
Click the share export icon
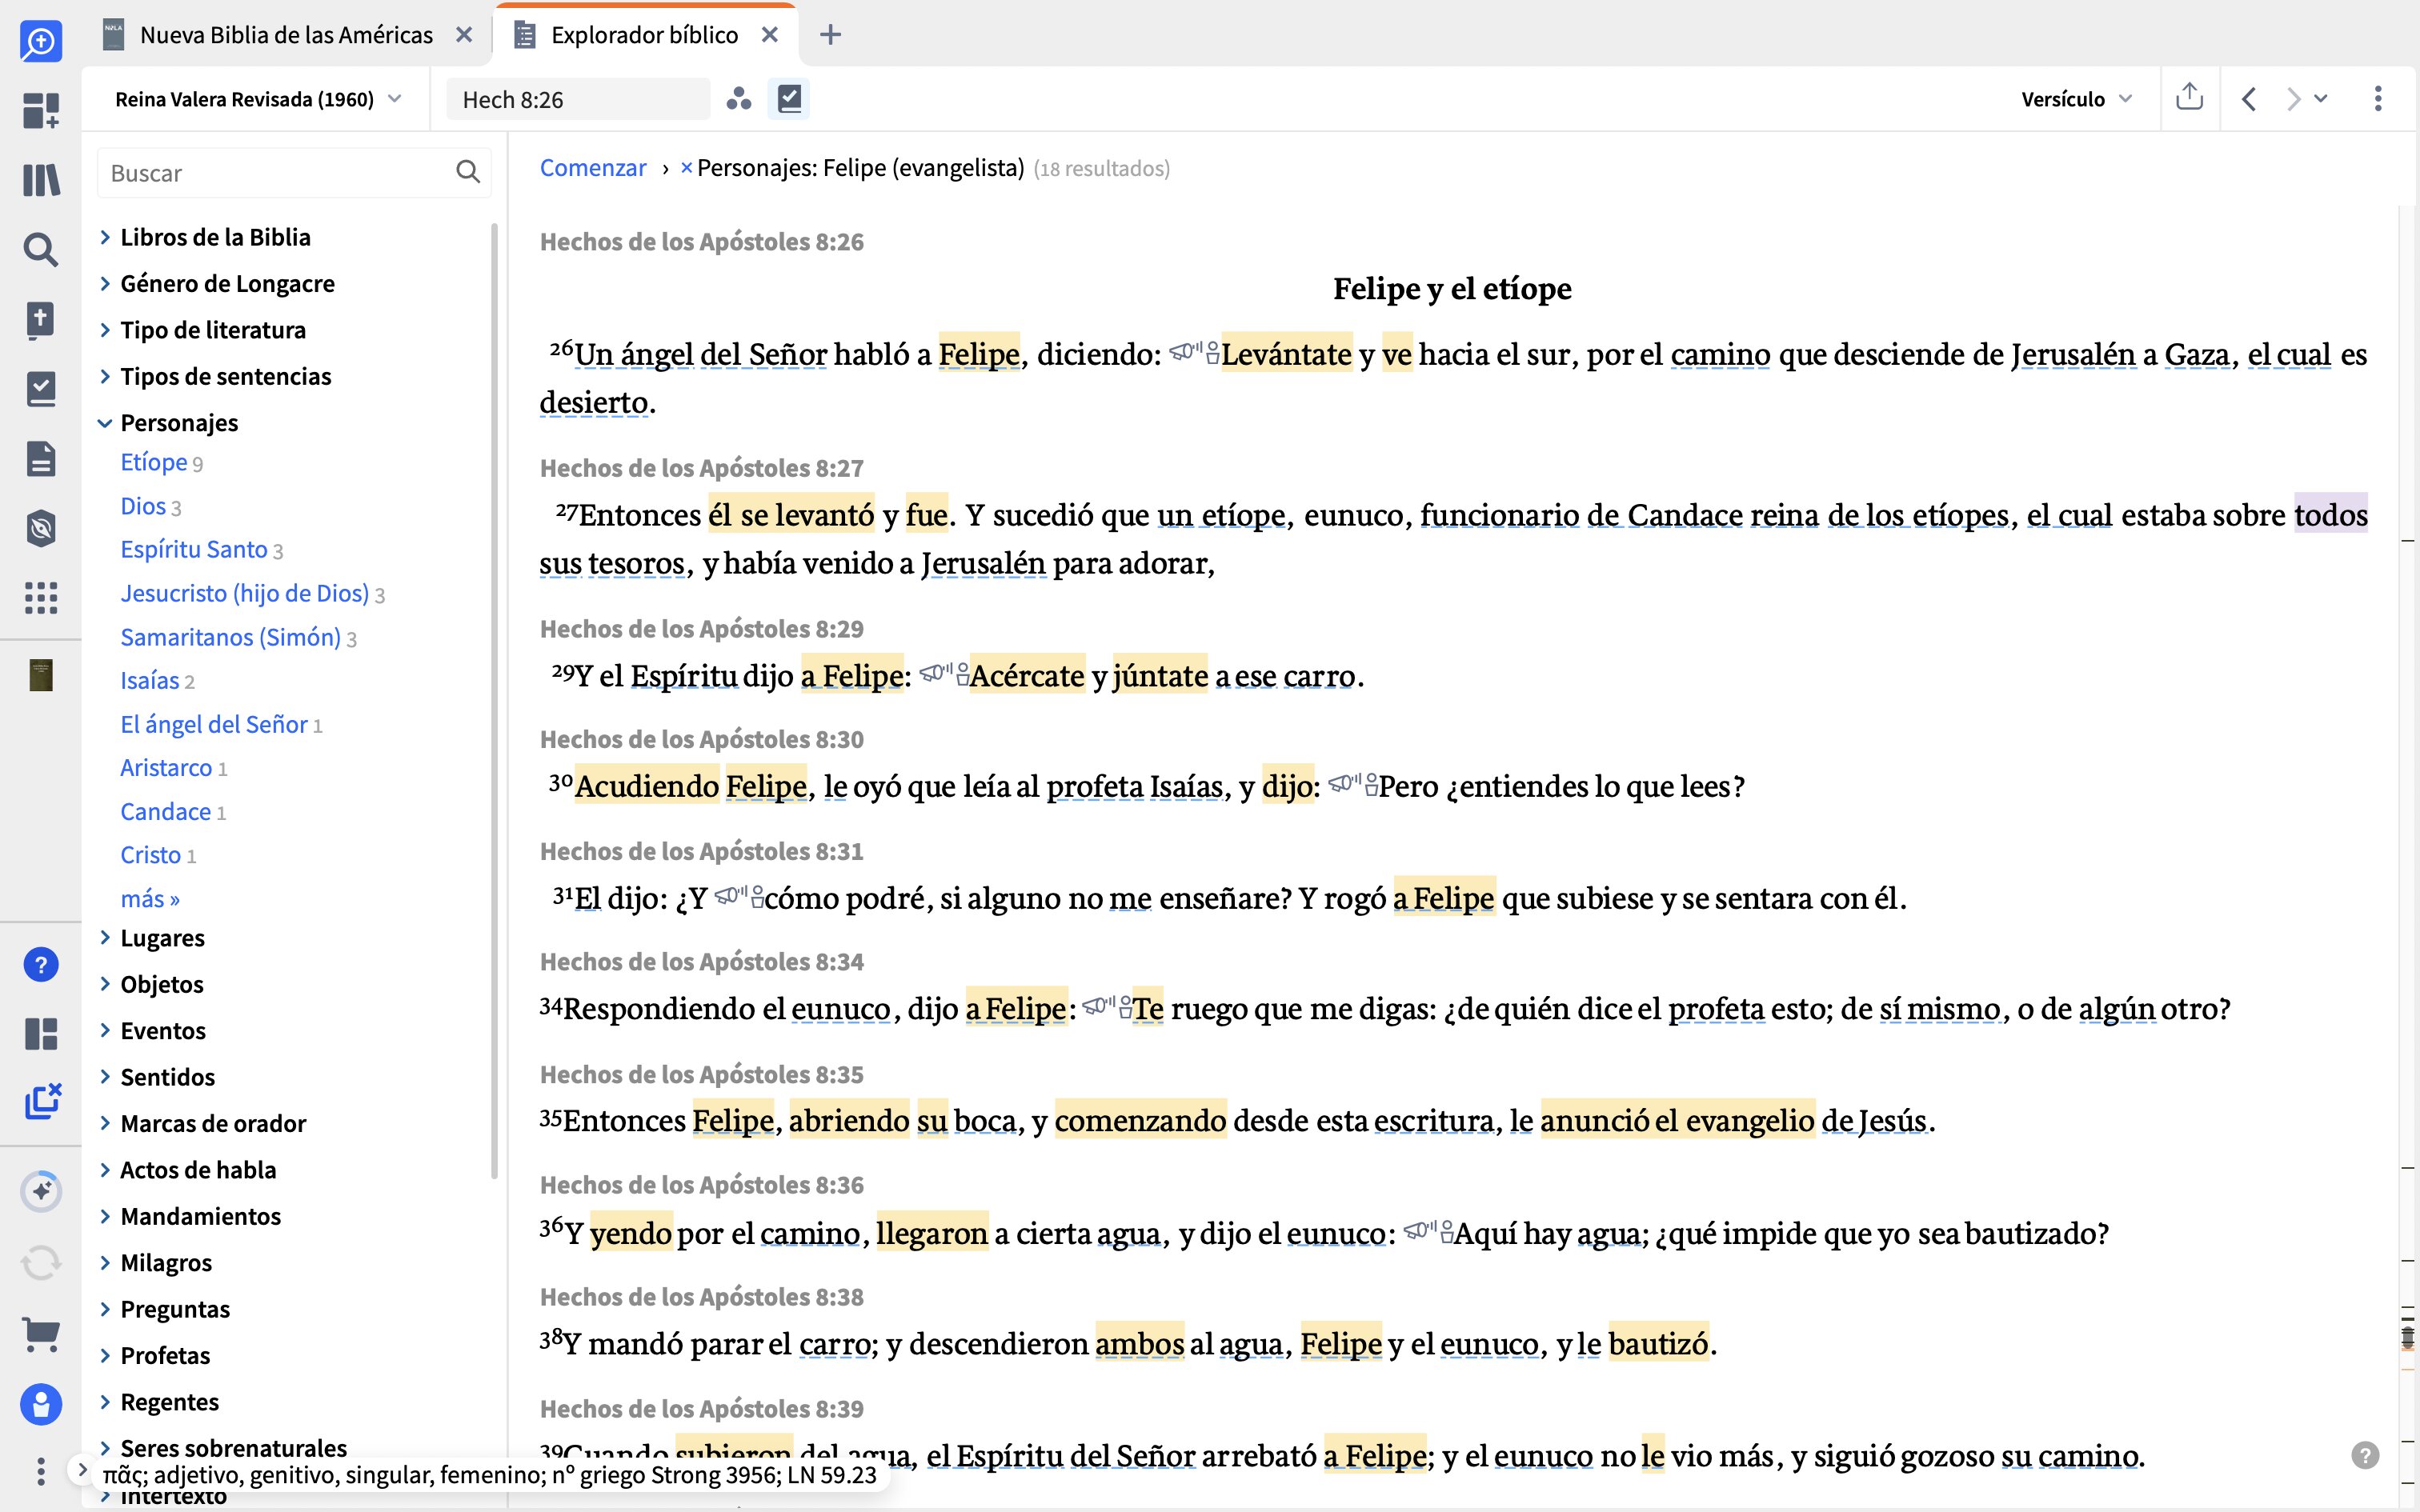[2189, 97]
